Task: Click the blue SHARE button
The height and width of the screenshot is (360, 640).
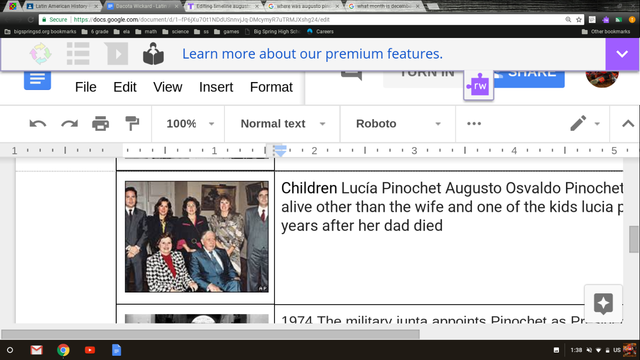Action: coord(529,79)
